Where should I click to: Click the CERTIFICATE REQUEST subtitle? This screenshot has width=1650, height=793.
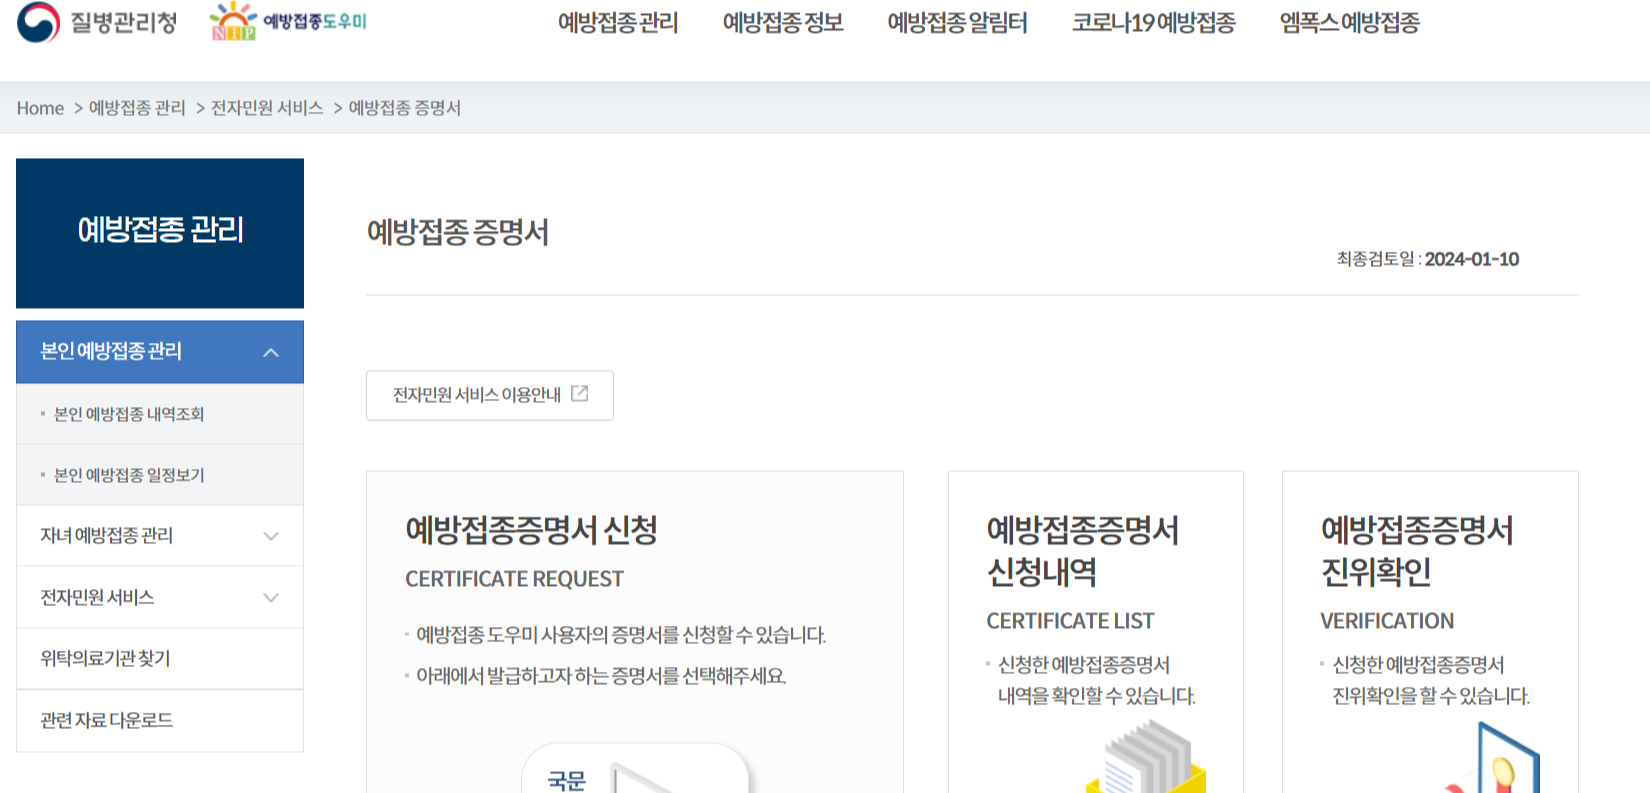(x=514, y=579)
